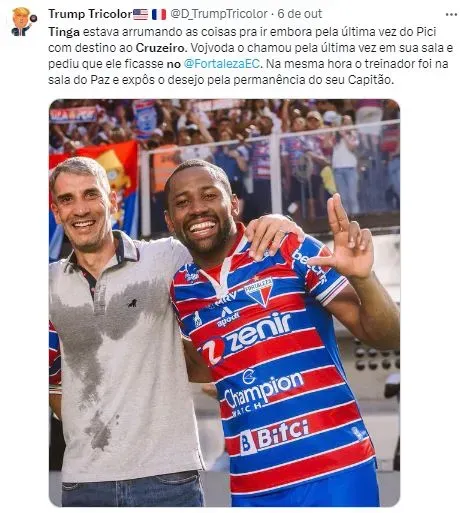Open the @D_TrumpTricolor handle link
The image size is (472, 513).
click(219, 14)
